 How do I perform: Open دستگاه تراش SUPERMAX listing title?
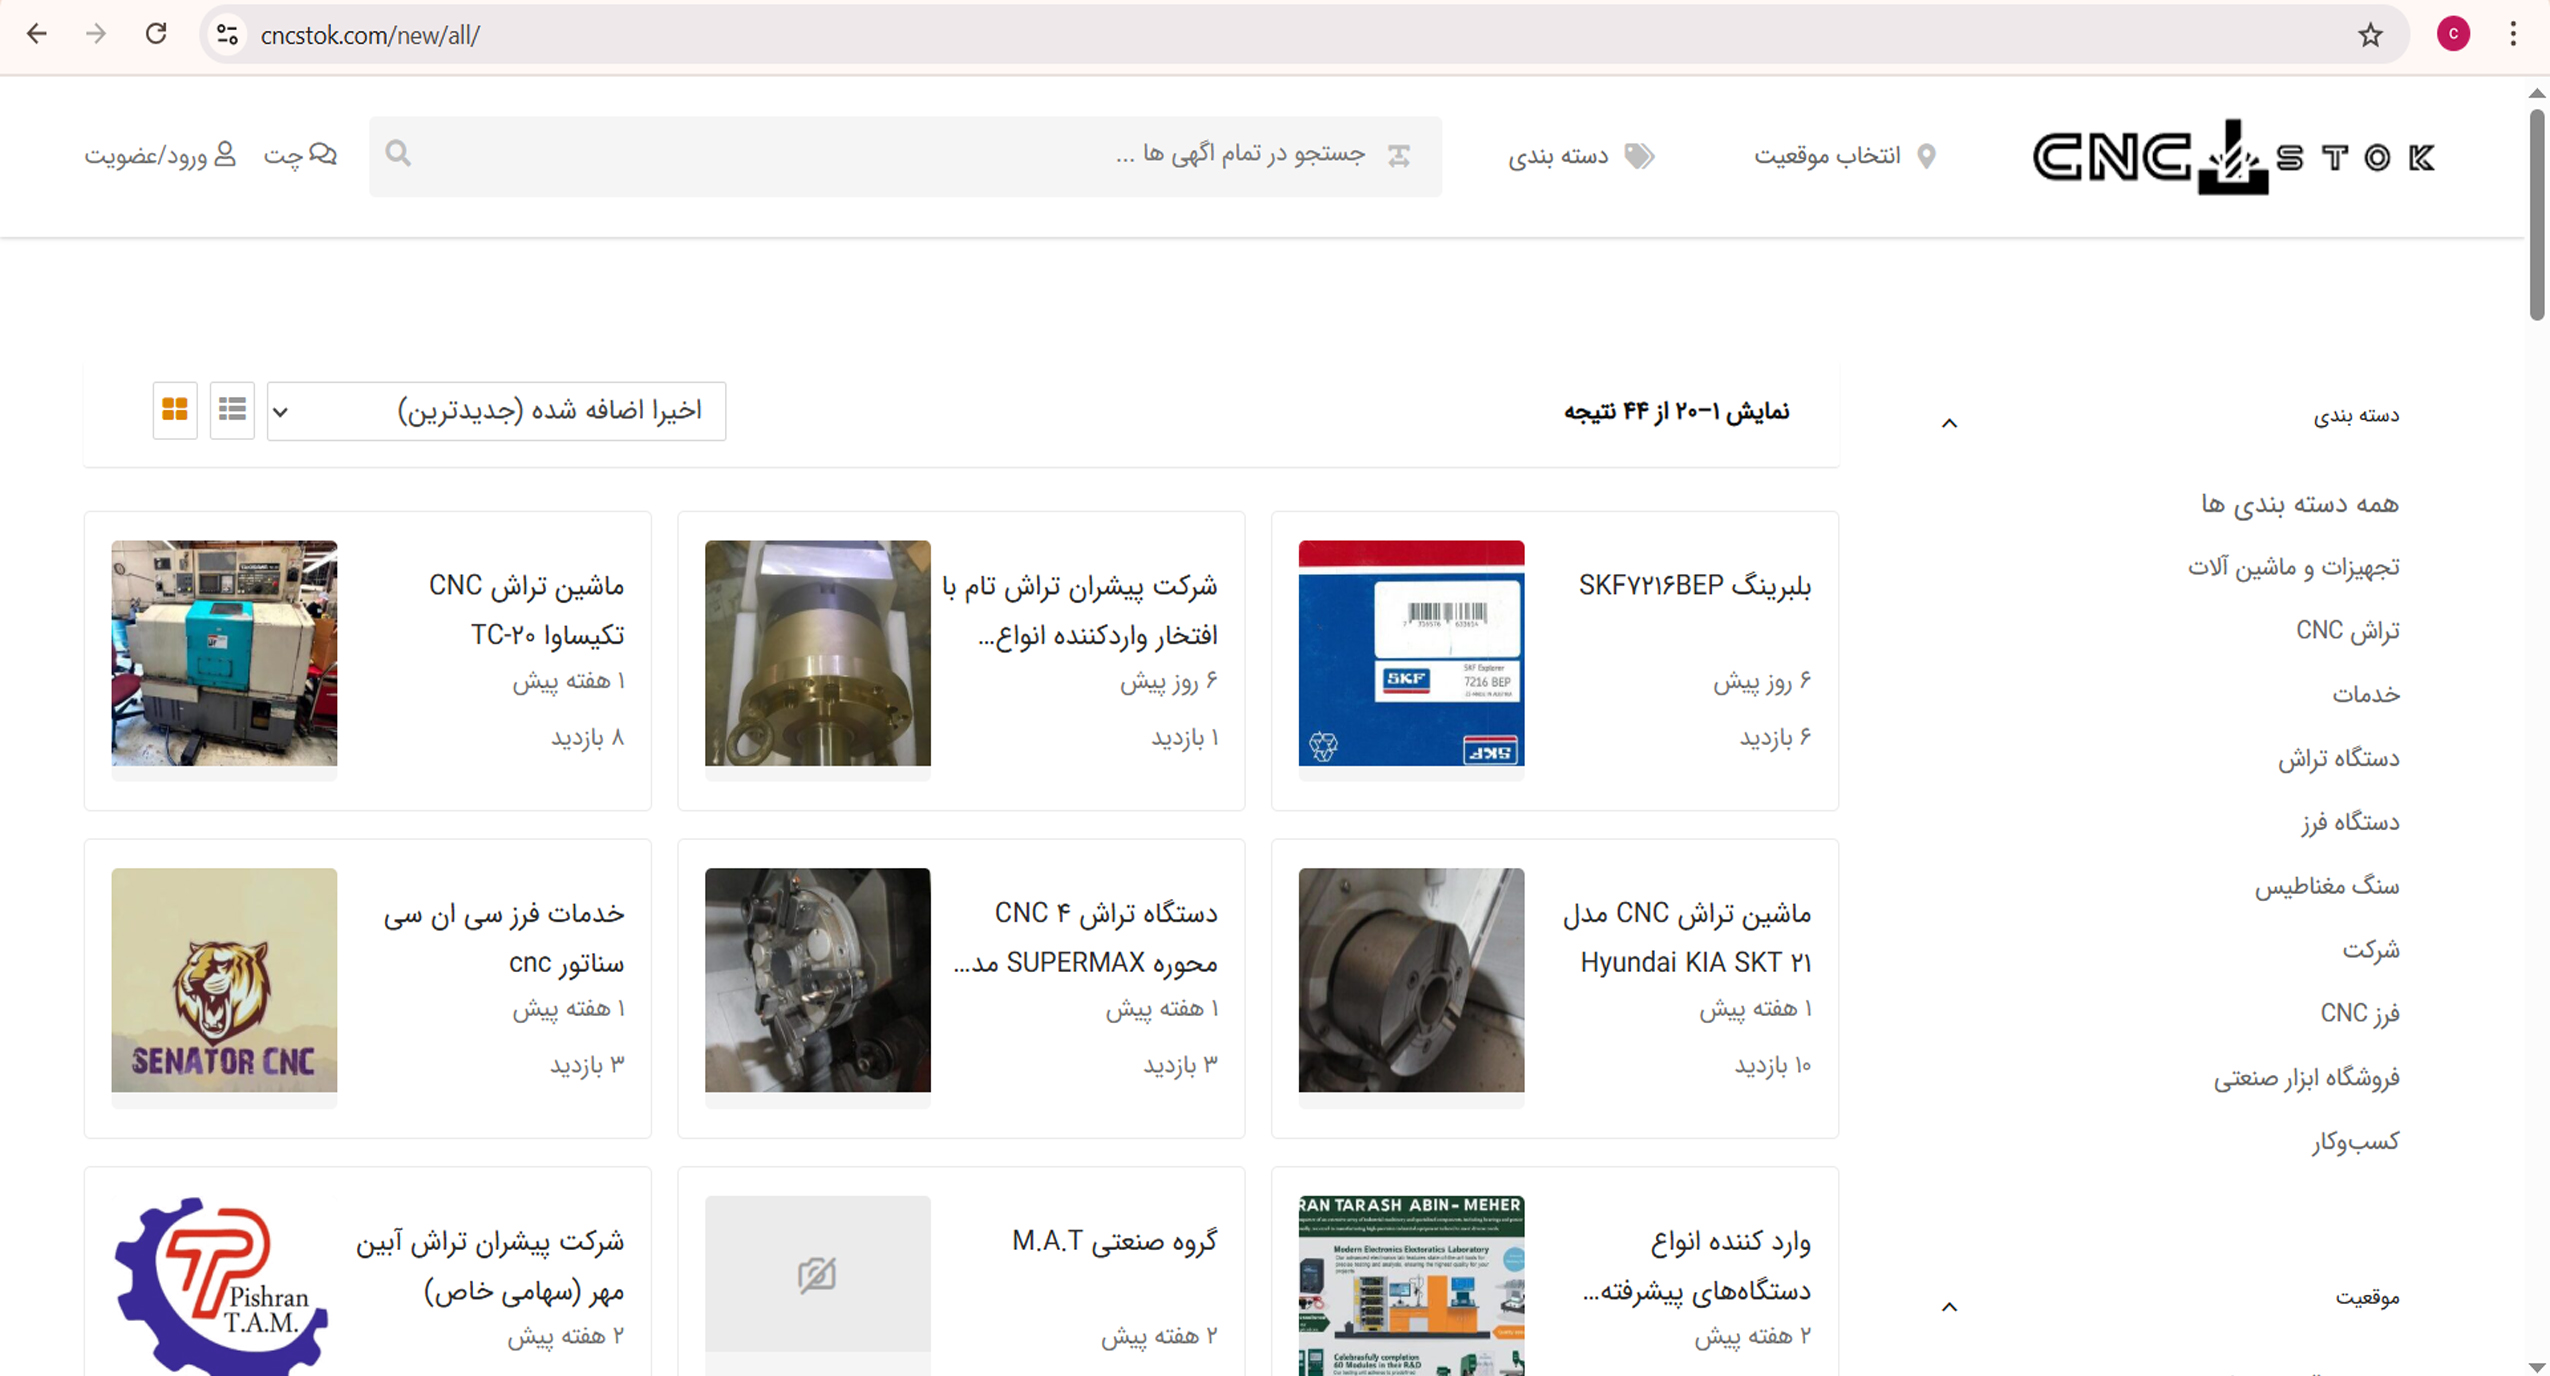1085,937
